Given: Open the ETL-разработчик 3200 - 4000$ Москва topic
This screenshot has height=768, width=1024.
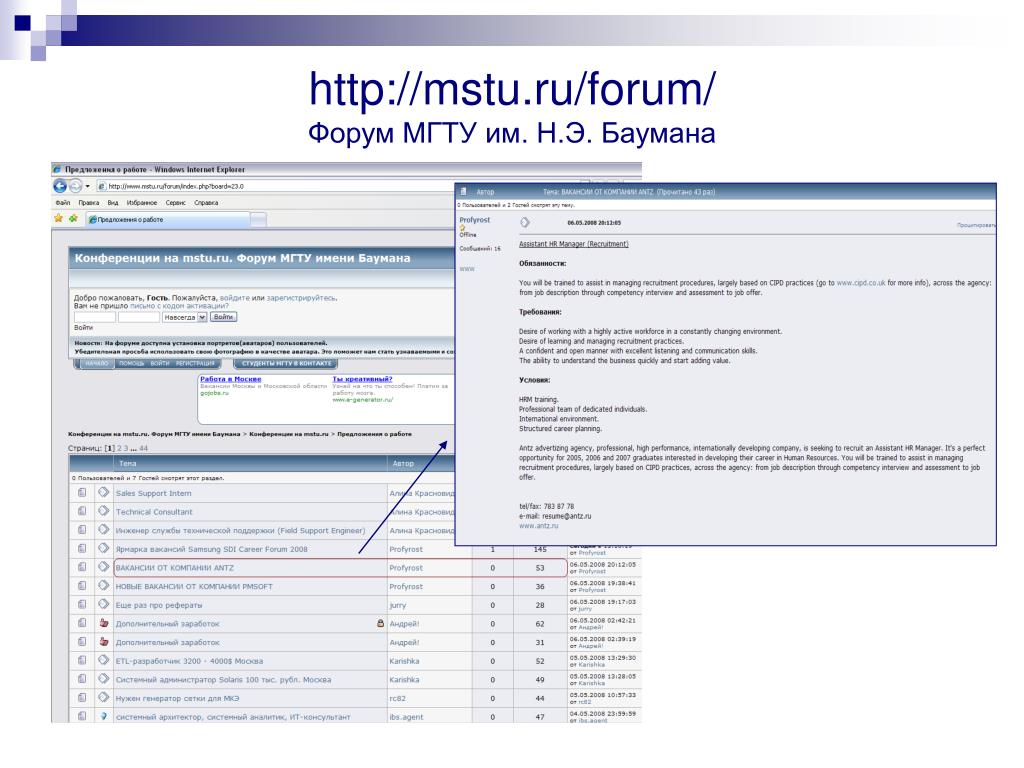Looking at the screenshot, I should 189,661.
